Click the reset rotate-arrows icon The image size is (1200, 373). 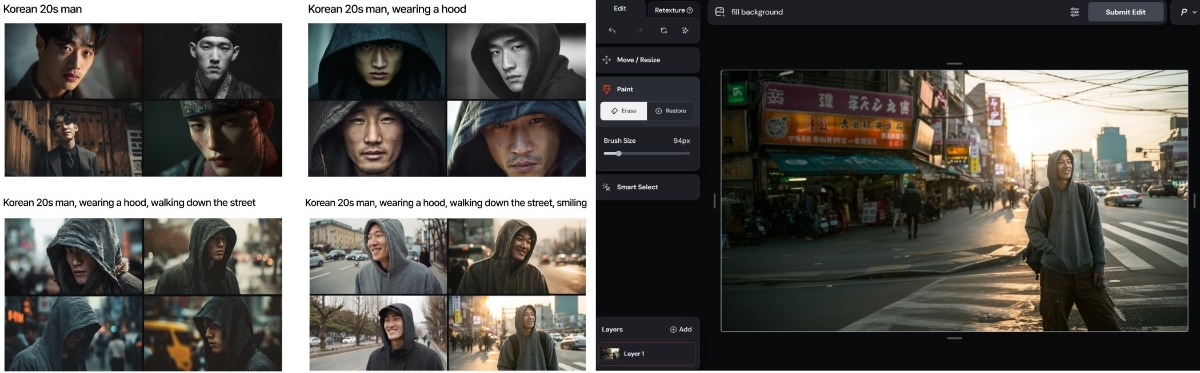pyautogui.click(x=663, y=31)
